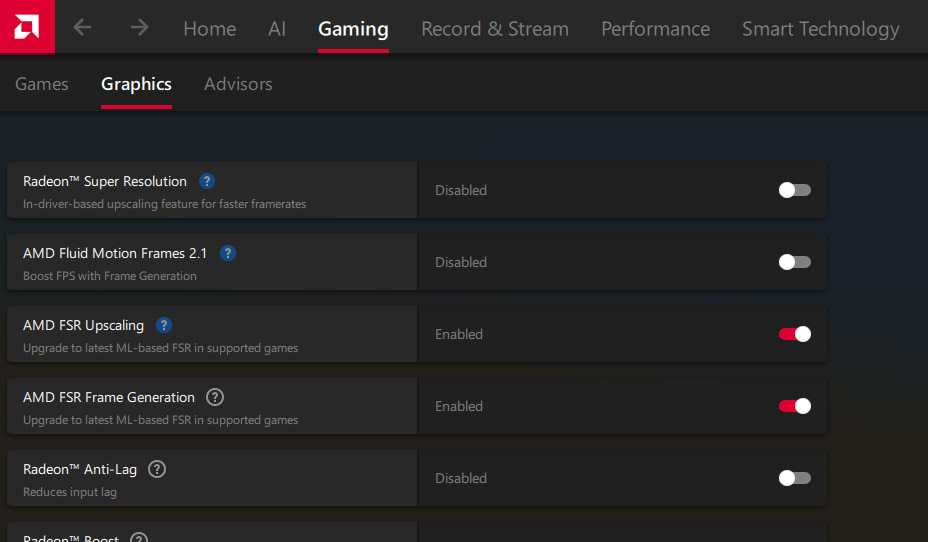Open Radeon Super Resolution help icon
The width and height of the screenshot is (928, 542).
(207, 181)
